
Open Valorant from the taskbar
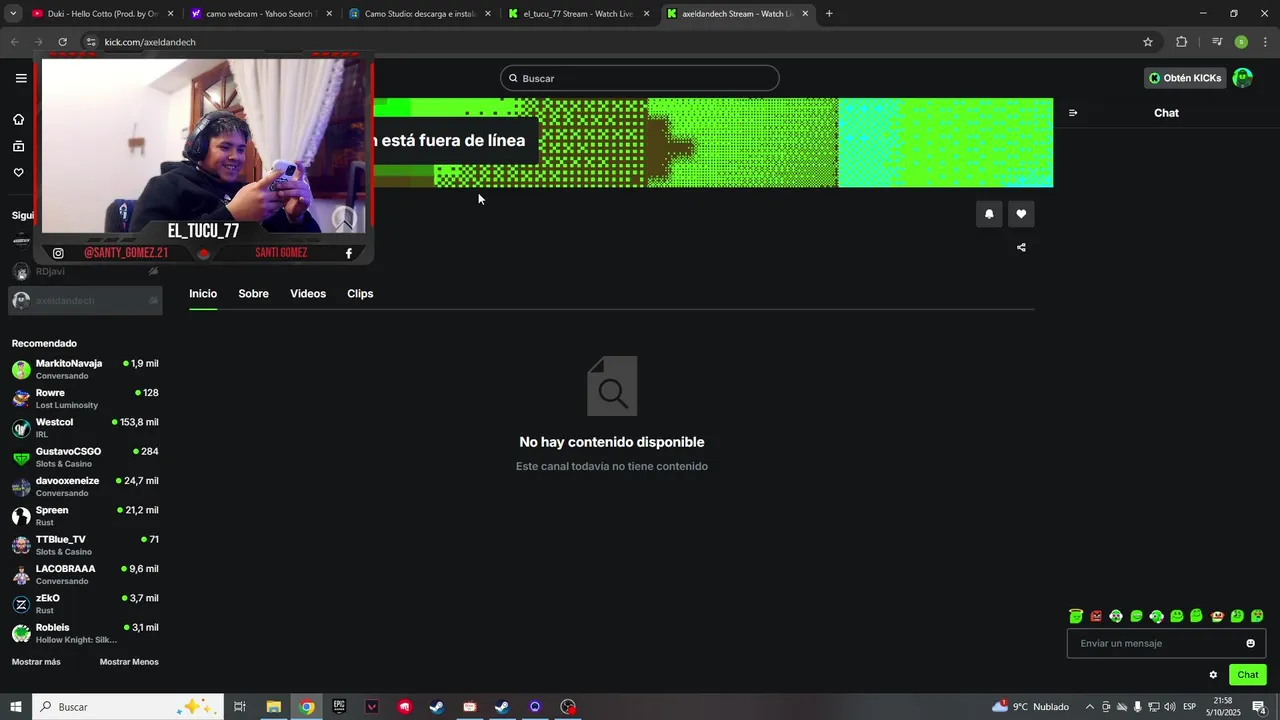pyautogui.click(x=372, y=707)
